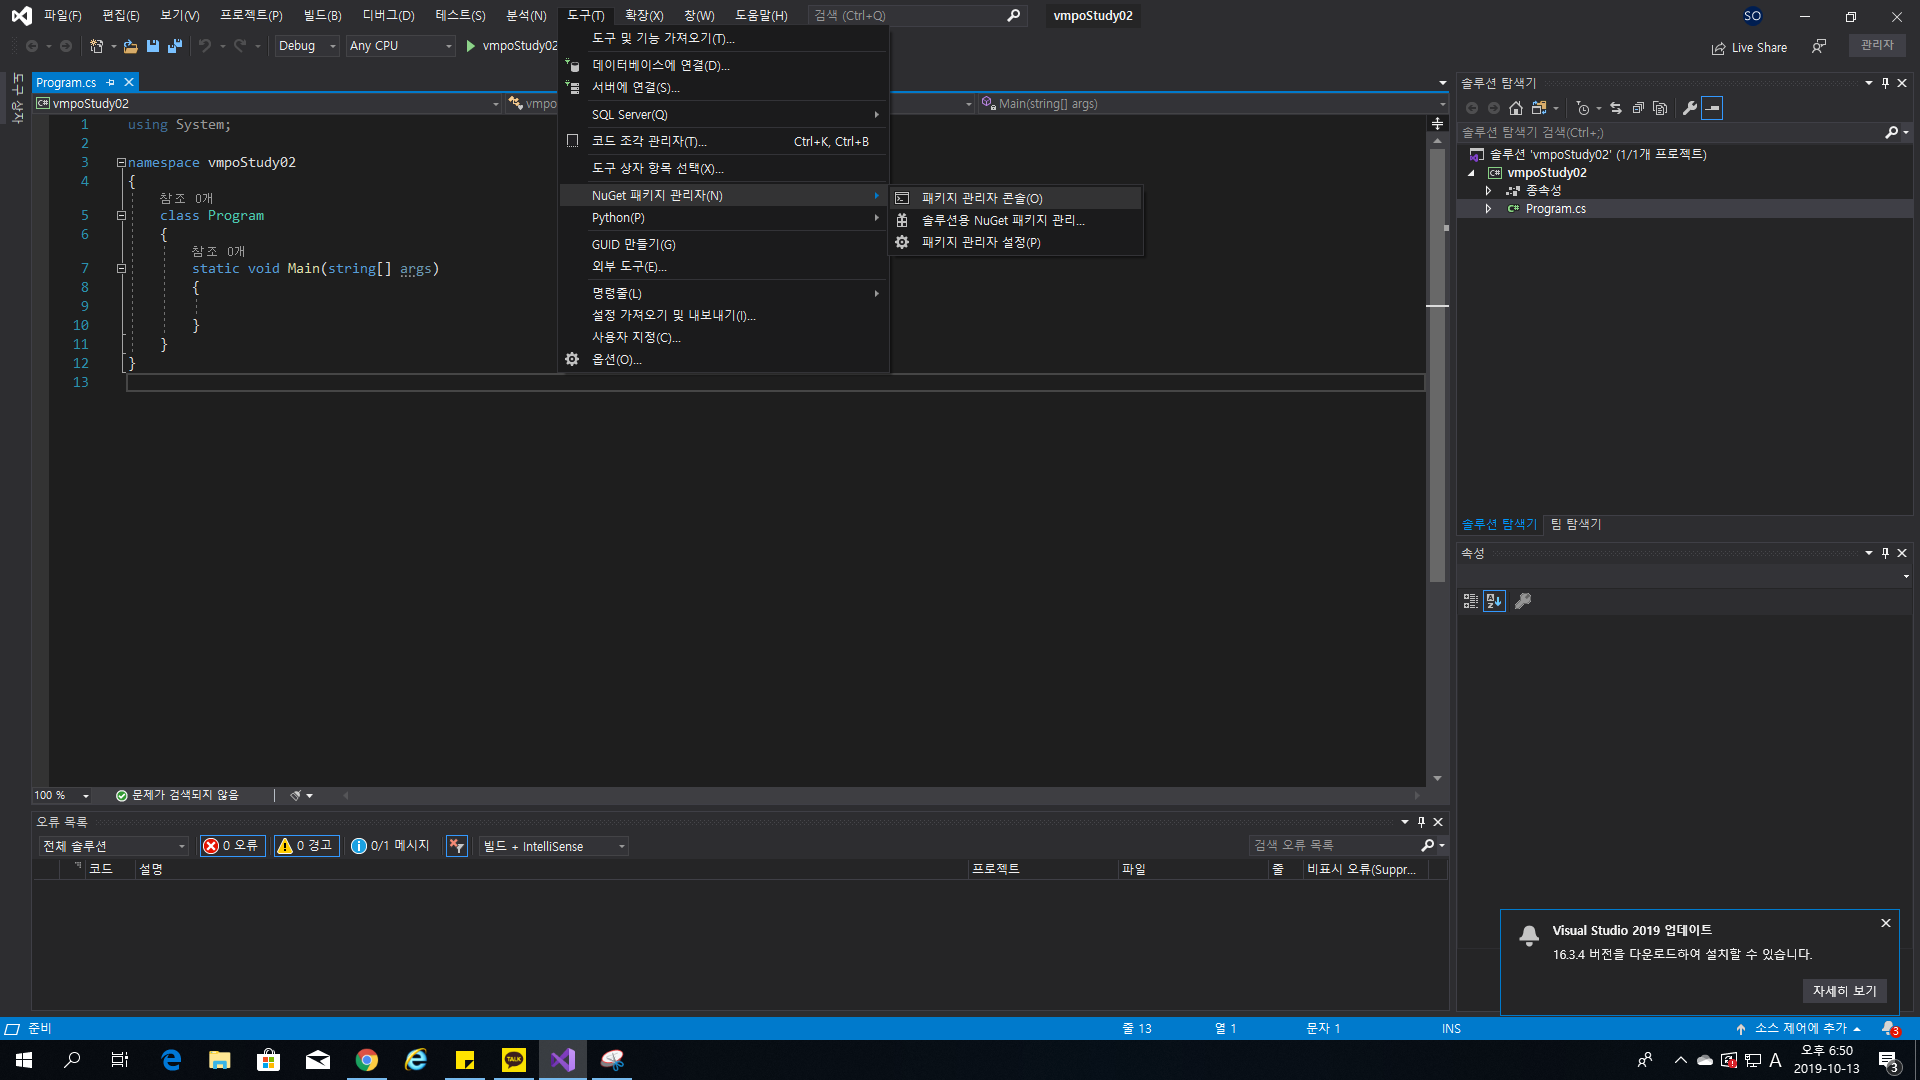The image size is (1920, 1080).
Task: Click the Open File folder icon
Action: coord(130,46)
